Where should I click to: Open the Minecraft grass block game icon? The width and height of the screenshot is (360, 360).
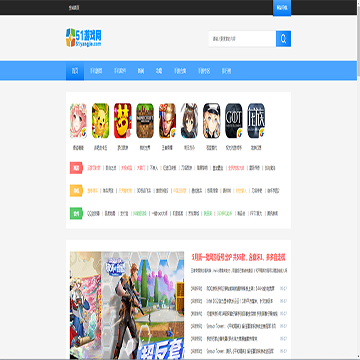(x=145, y=121)
